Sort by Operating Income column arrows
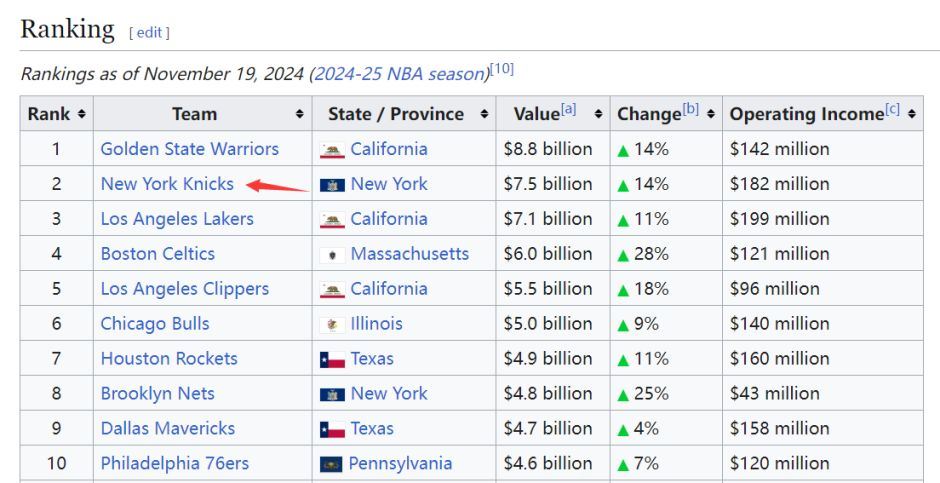 pos(912,114)
